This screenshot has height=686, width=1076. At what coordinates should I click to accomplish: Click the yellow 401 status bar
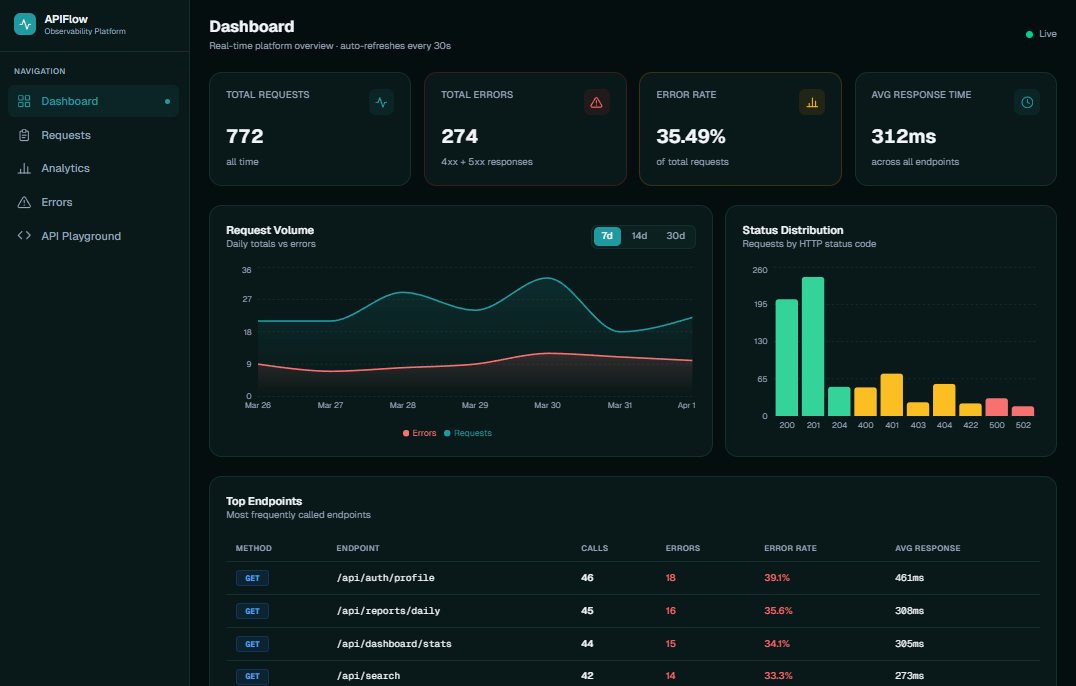[x=891, y=394]
